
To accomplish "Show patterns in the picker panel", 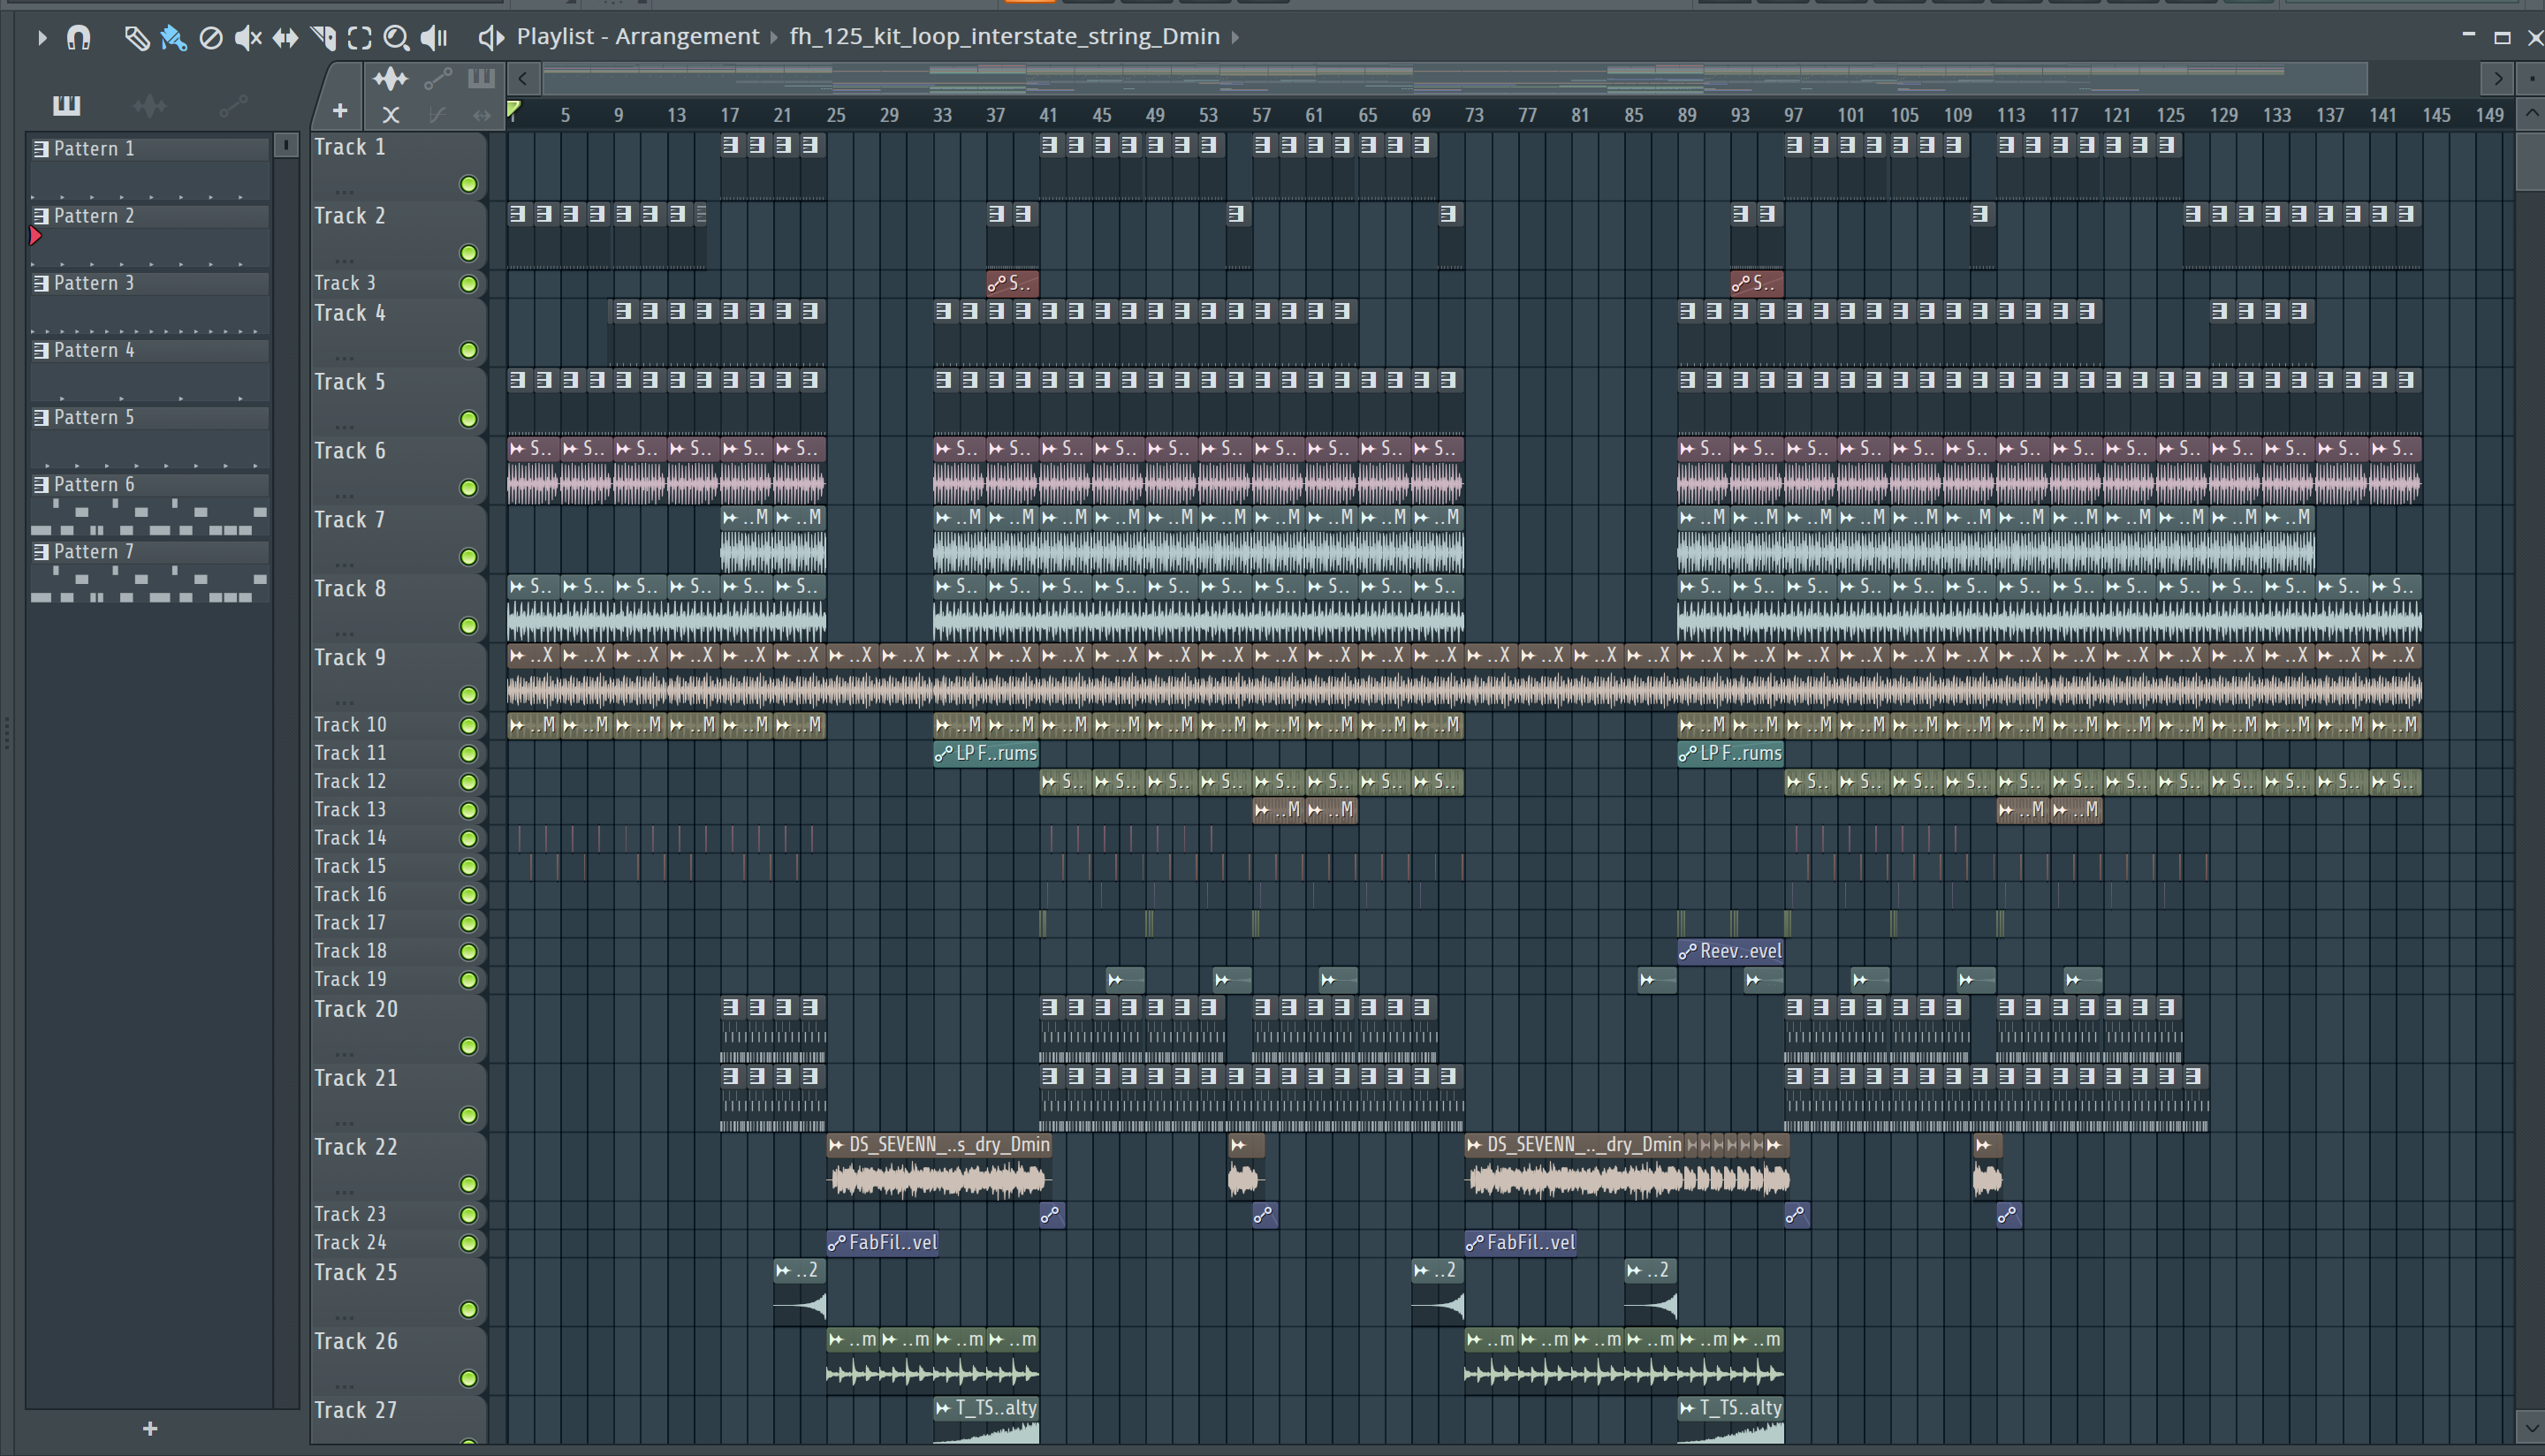I will [x=66, y=105].
